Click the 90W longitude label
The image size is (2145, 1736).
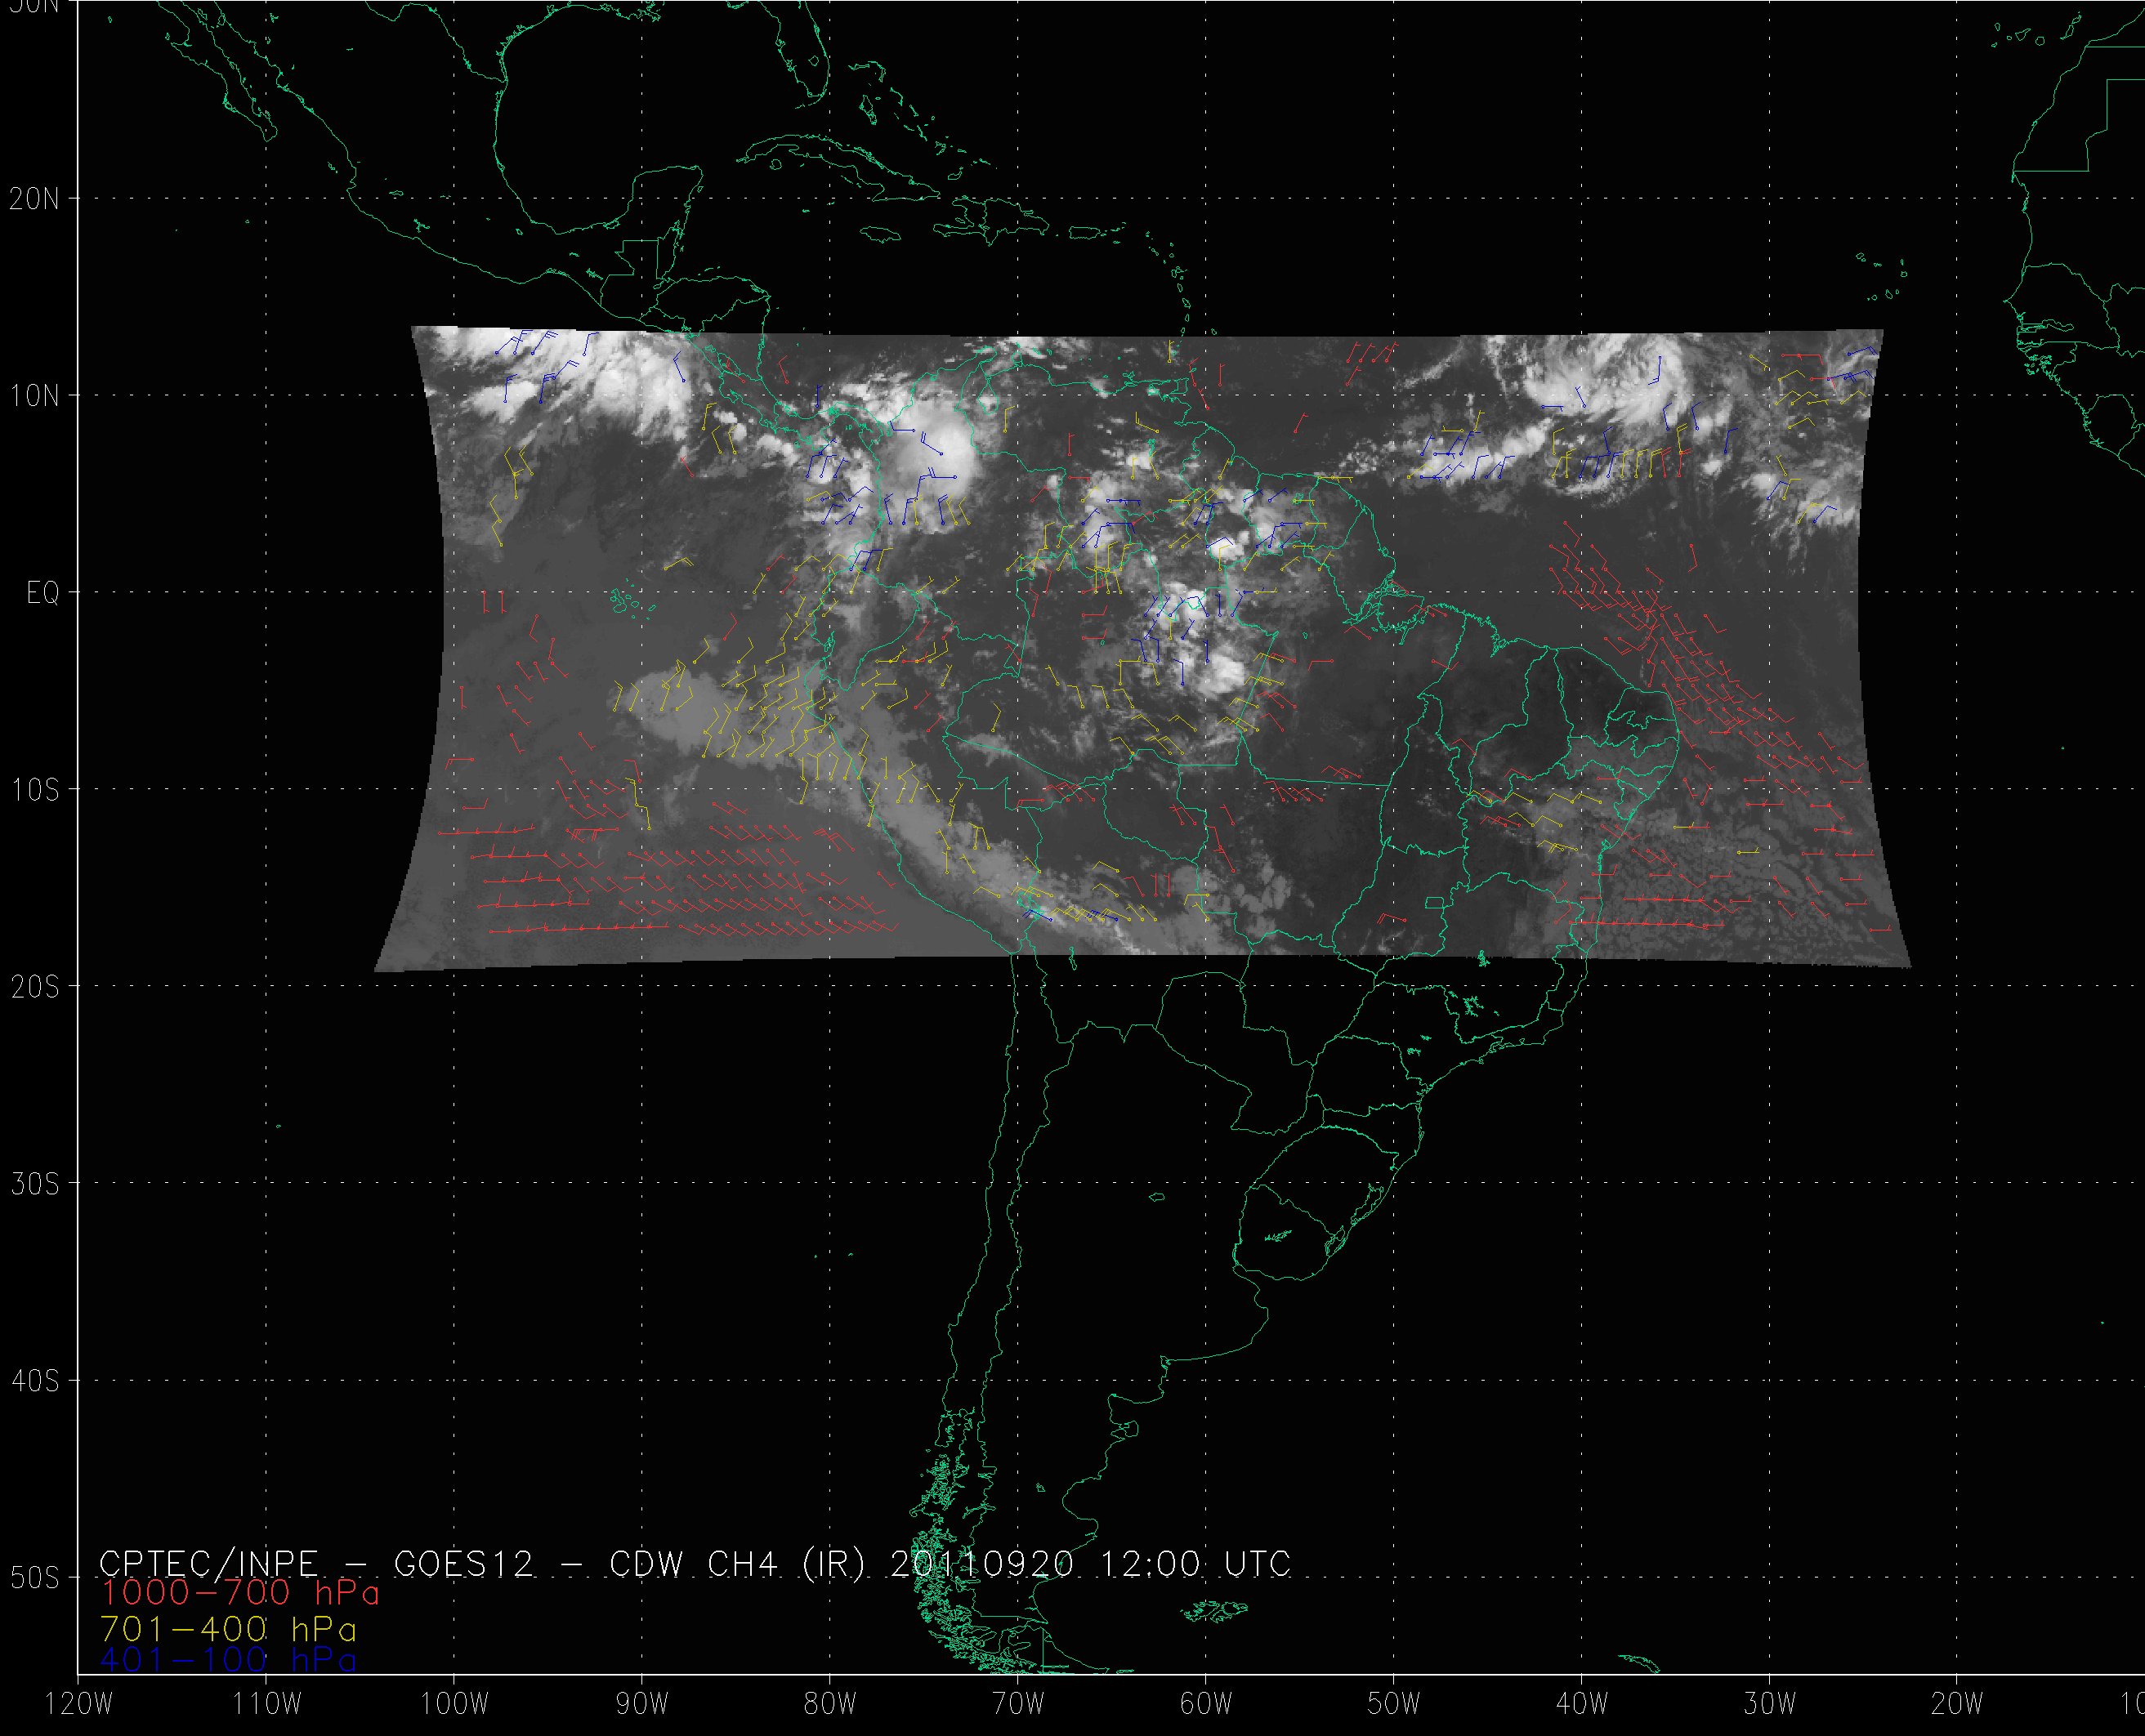point(642,1705)
